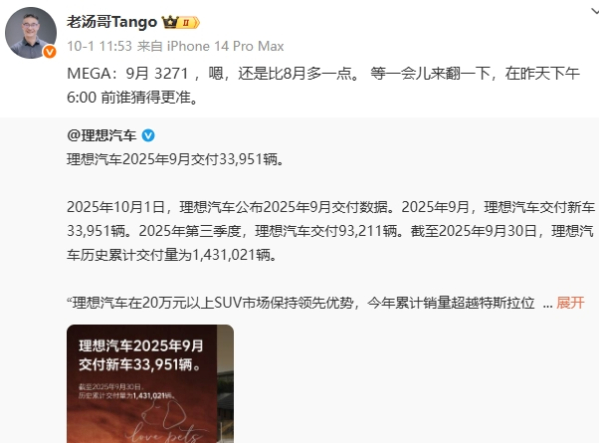Click the love pets dog illustration

coord(164,422)
